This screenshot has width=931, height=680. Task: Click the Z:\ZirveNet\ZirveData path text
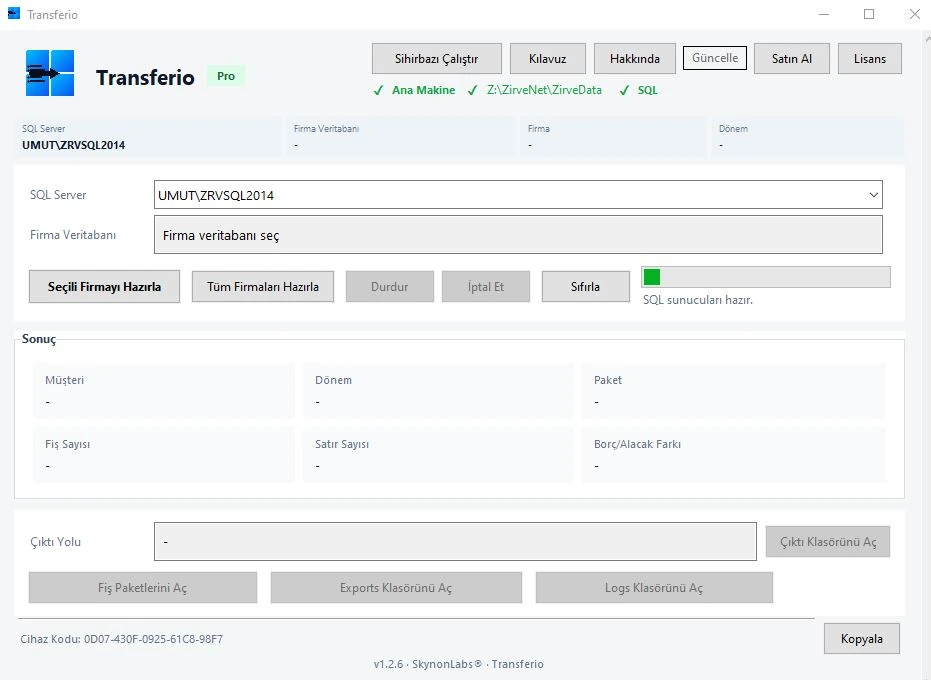click(544, 90)
